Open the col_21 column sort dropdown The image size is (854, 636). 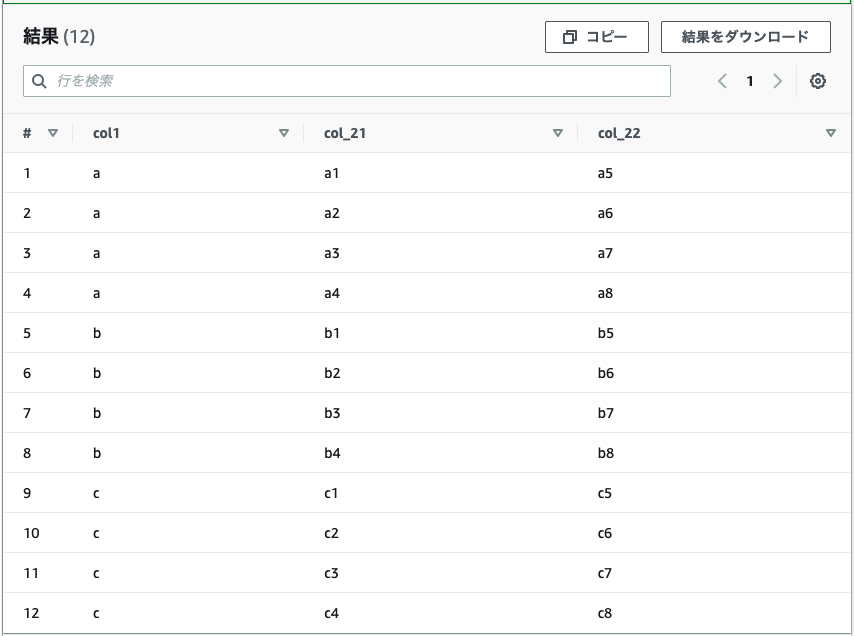tap(559, 132)
